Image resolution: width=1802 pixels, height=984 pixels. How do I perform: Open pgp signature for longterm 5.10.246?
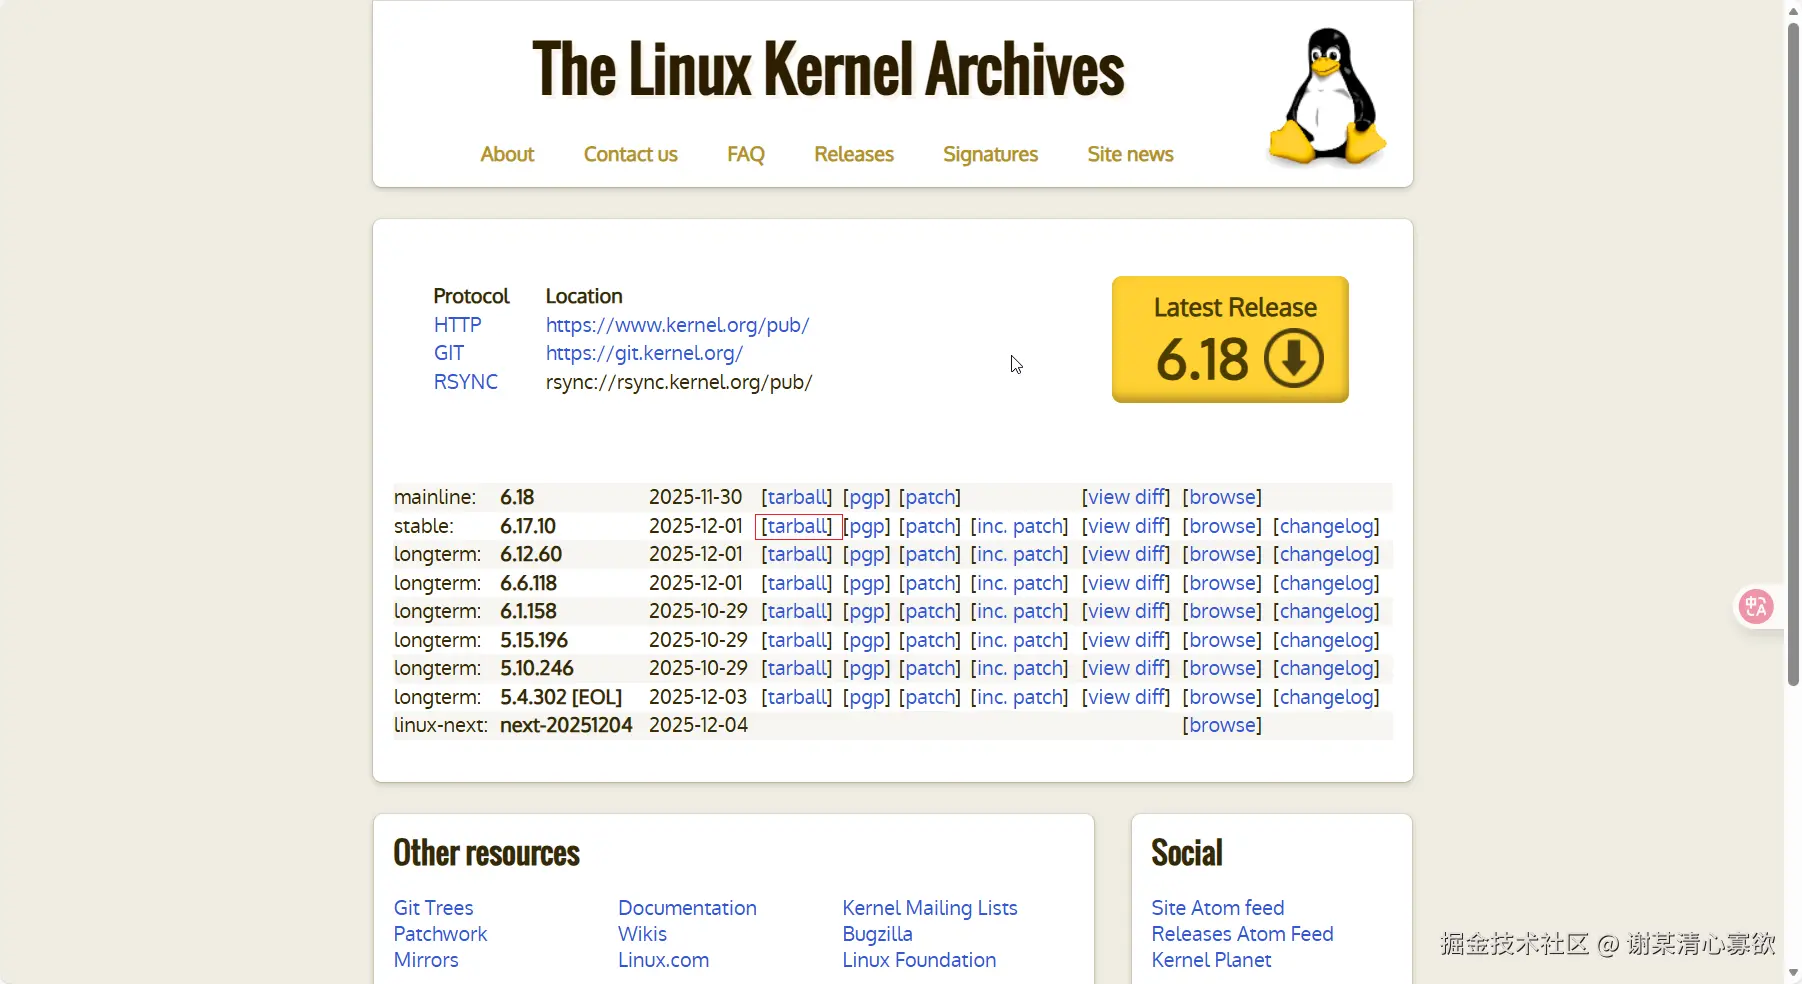[x=866, y=668]
